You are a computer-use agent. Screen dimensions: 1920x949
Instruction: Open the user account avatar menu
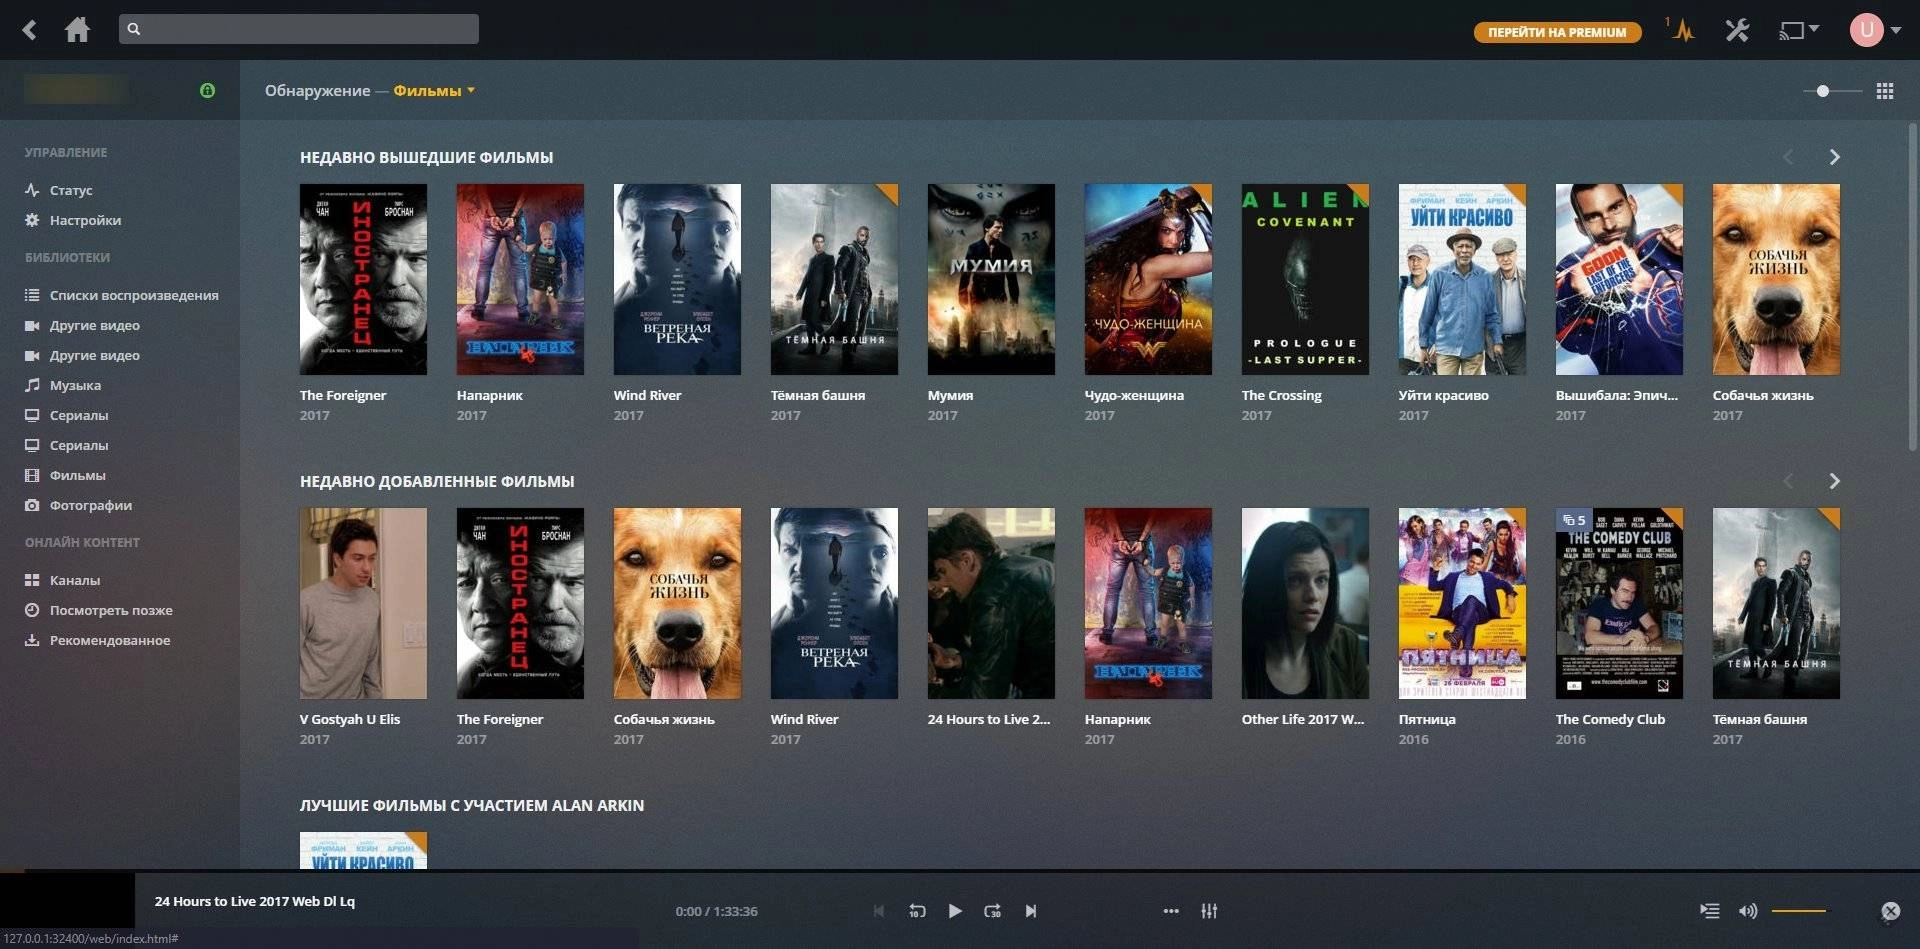coord(1875,30)
